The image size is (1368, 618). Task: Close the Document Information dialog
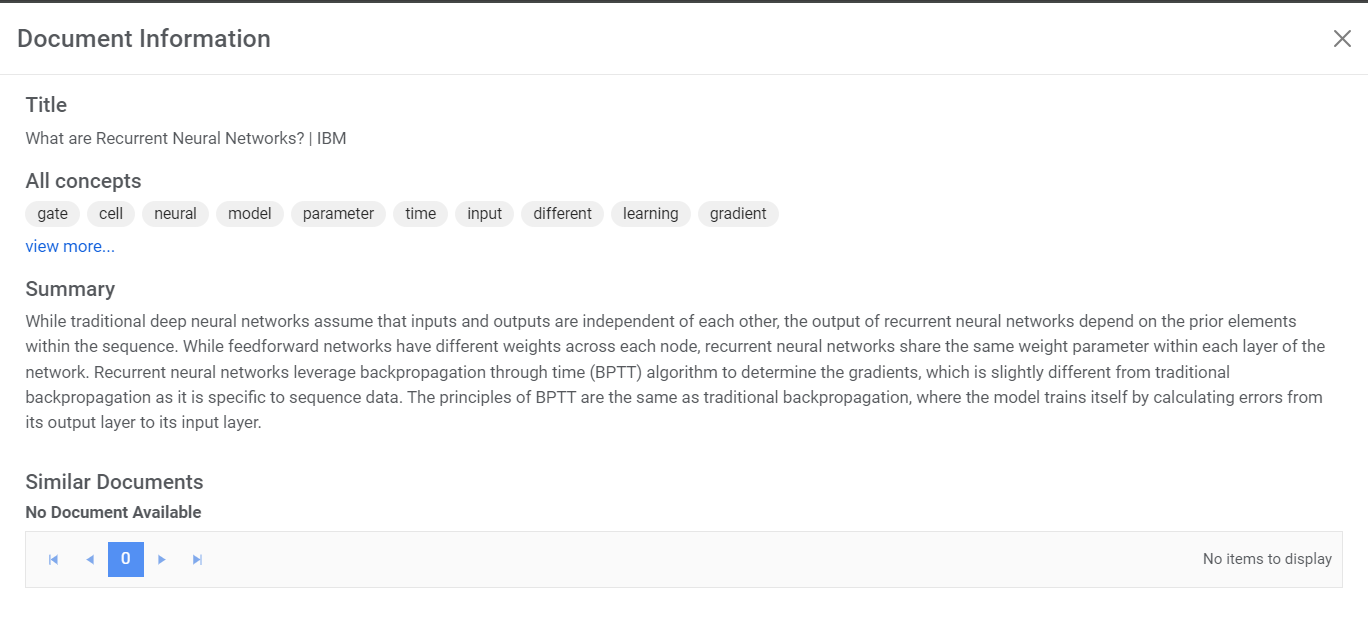(x=1342, y=39)
